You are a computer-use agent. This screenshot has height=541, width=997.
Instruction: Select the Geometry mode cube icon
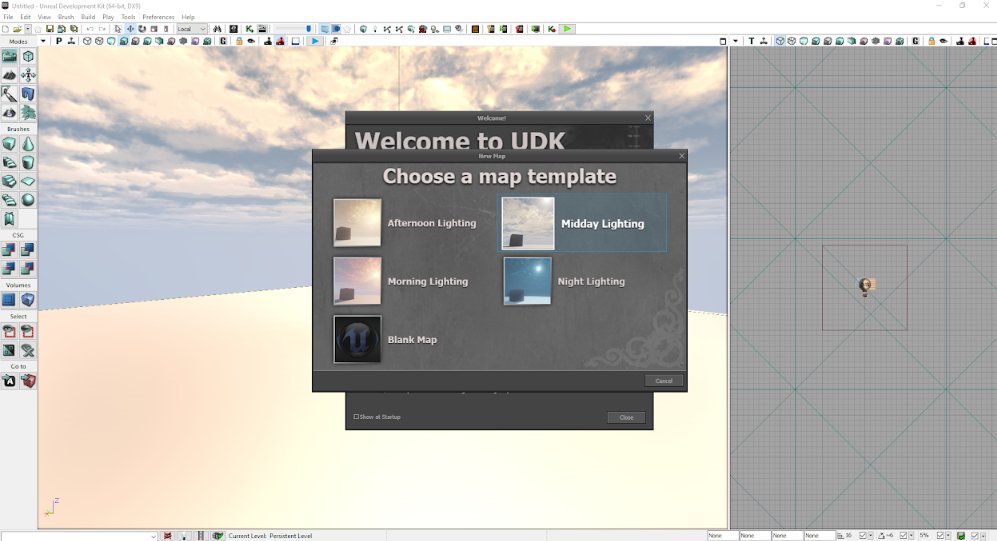pyautogui.click(x=28, y=57)
